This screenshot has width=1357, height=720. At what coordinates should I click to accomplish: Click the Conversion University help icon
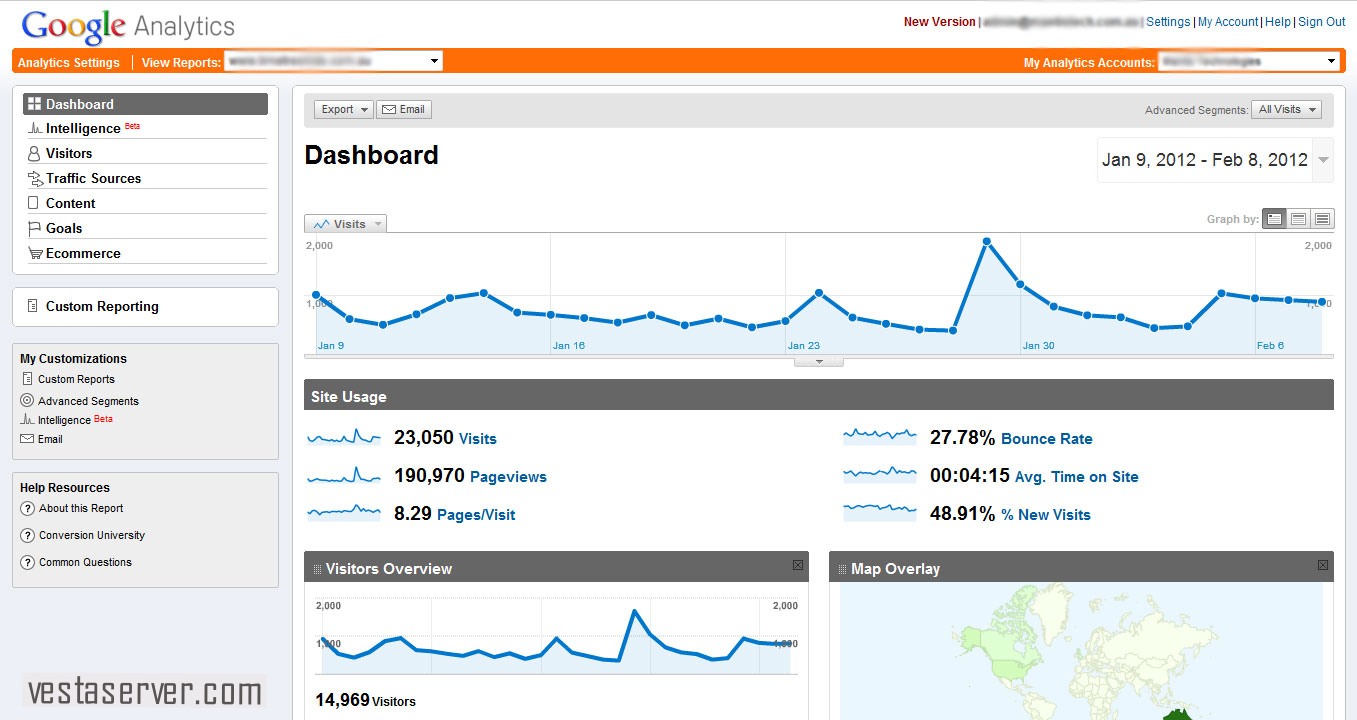[x=28, y=535]
